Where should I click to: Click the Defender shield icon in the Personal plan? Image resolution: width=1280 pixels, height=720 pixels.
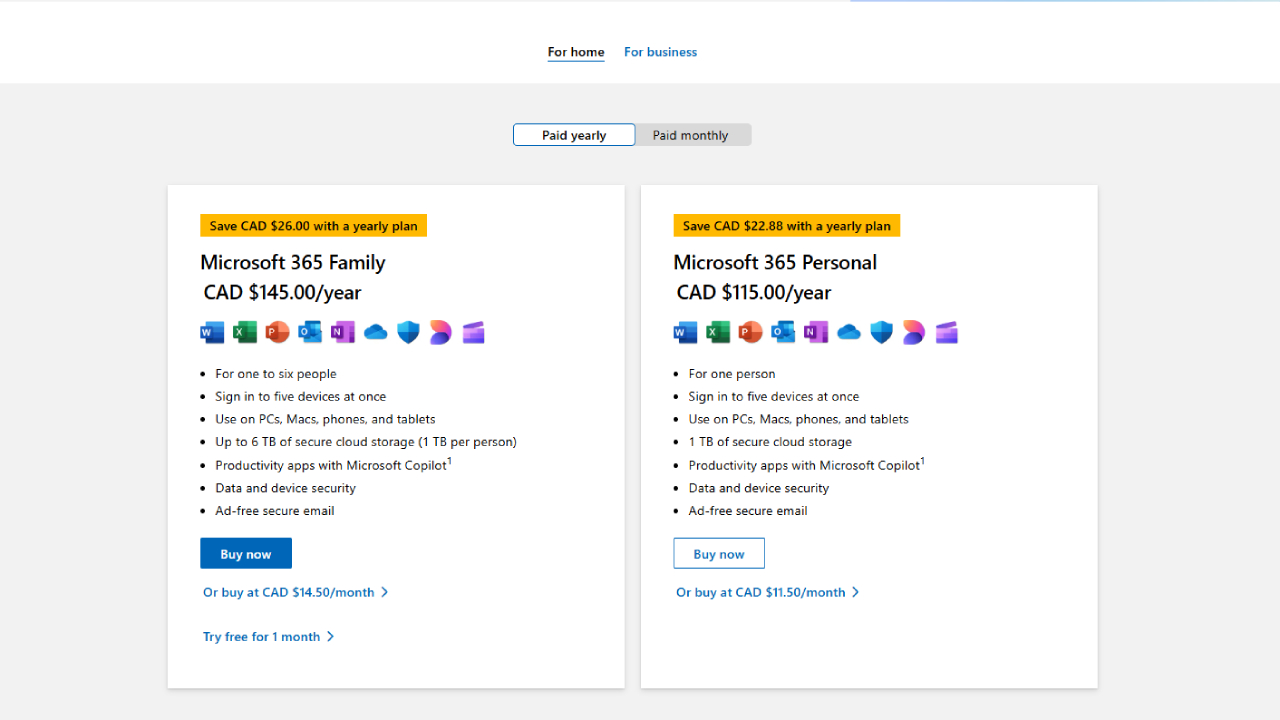coord(881,332)
